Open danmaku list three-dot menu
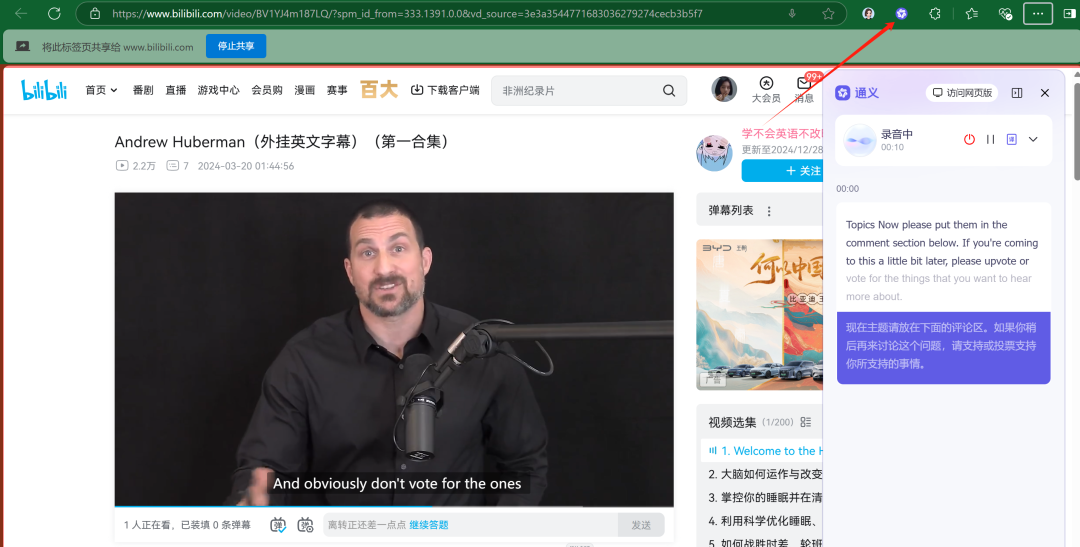1080x547 pixels. click(x=769, y=211)
